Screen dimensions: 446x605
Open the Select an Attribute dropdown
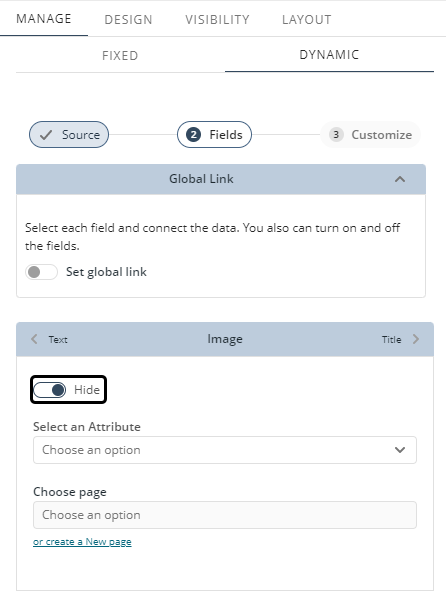pos(225,450)
